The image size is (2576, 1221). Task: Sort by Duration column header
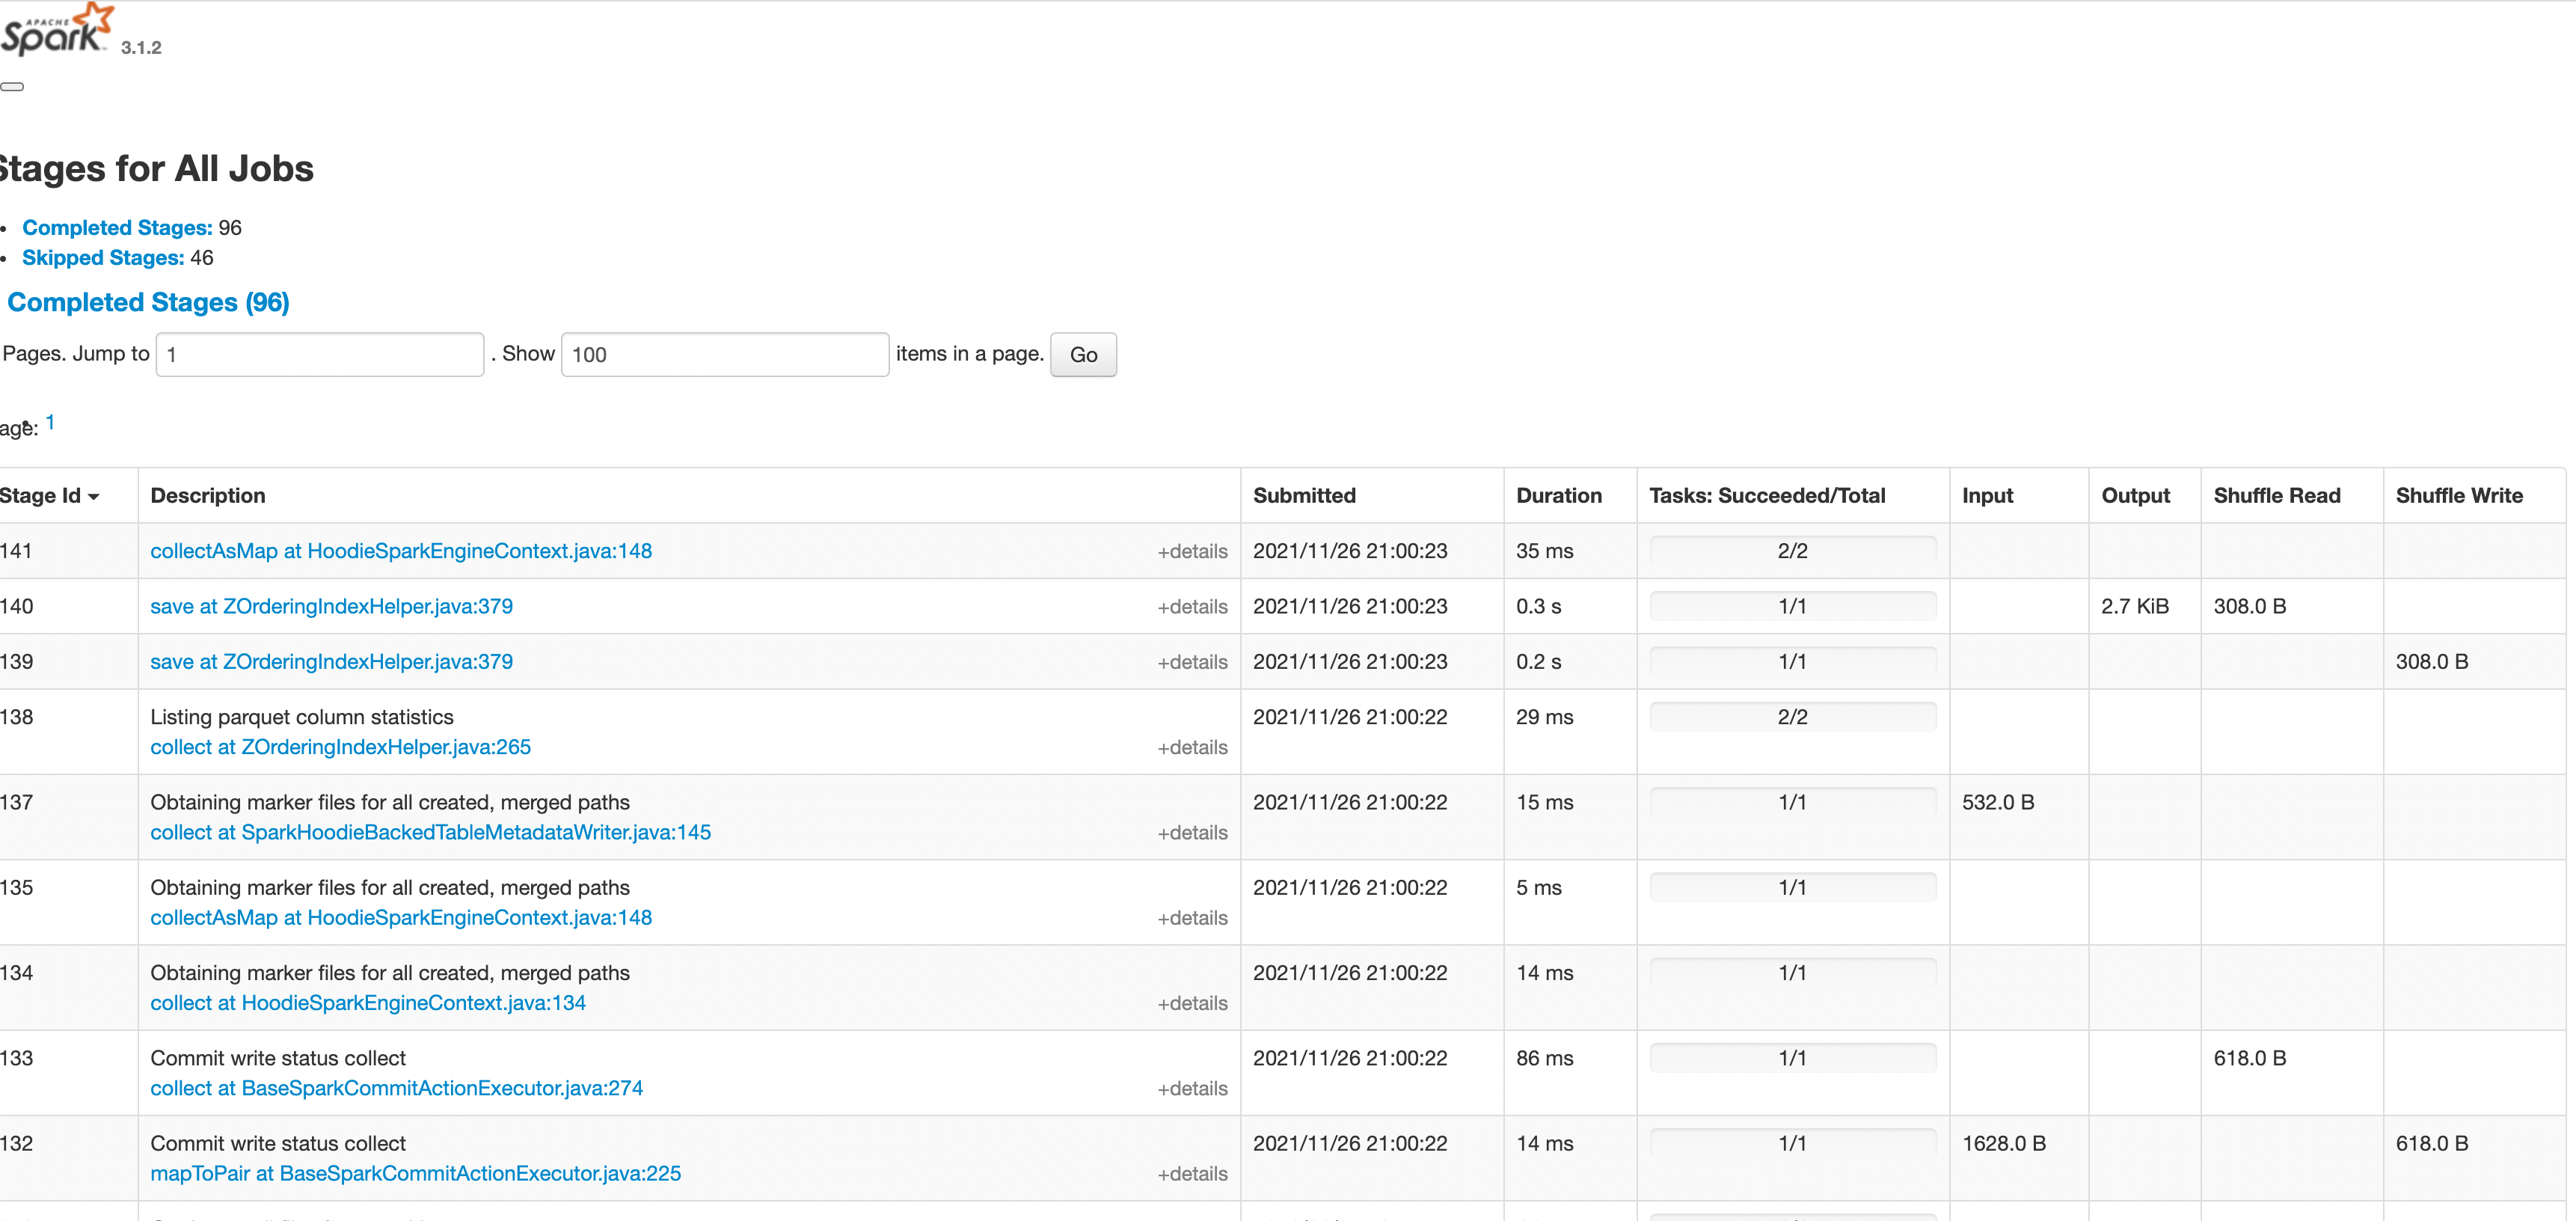pyautogui.click(x=1558, y=496)
